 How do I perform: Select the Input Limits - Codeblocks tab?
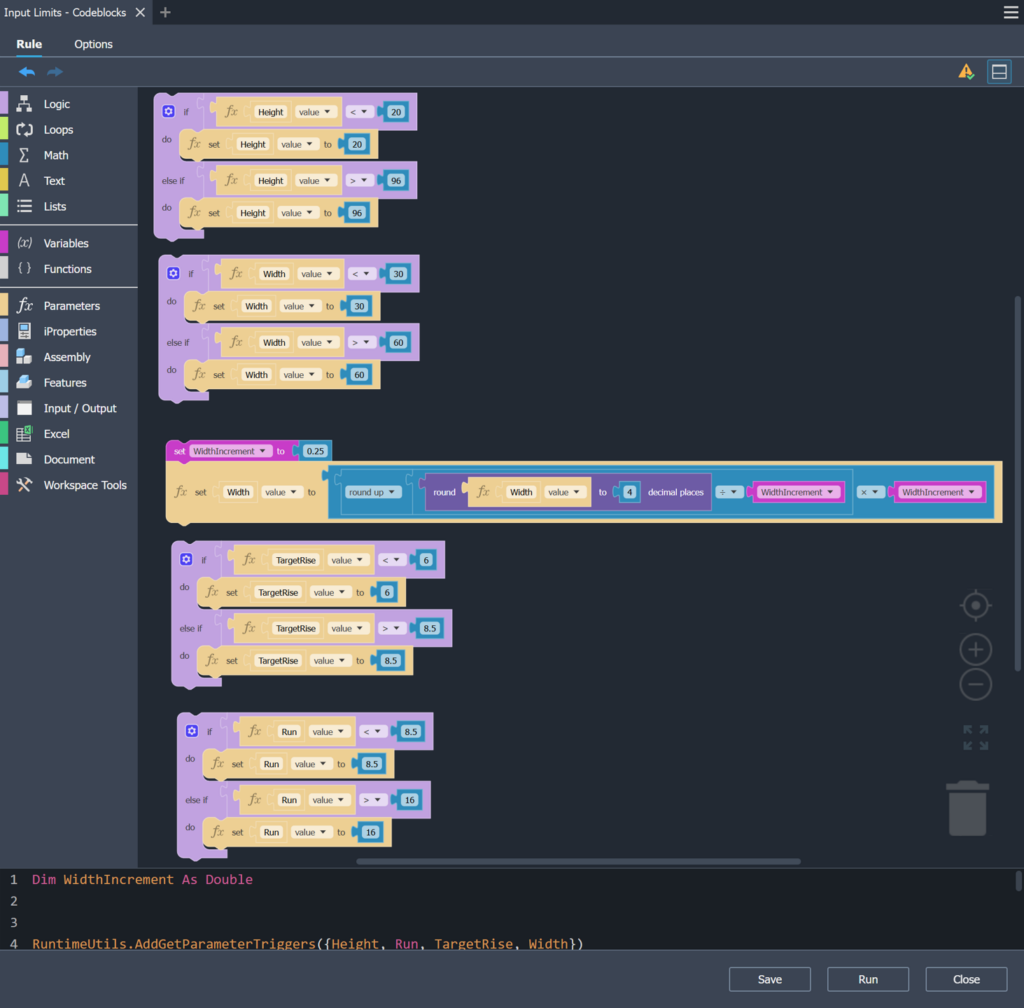click(x=65, y=12)
